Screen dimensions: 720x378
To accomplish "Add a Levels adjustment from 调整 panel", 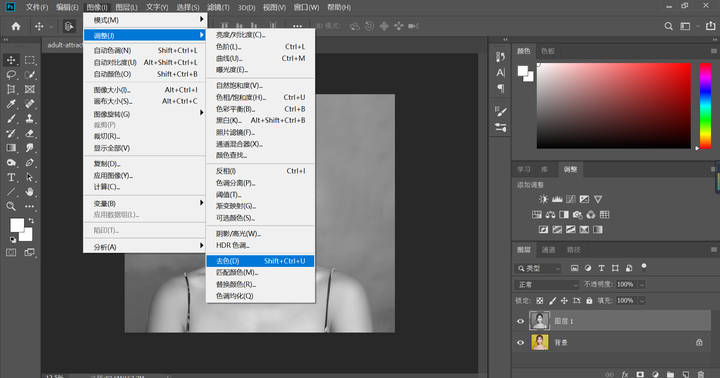I will click(x=557, y=199).
